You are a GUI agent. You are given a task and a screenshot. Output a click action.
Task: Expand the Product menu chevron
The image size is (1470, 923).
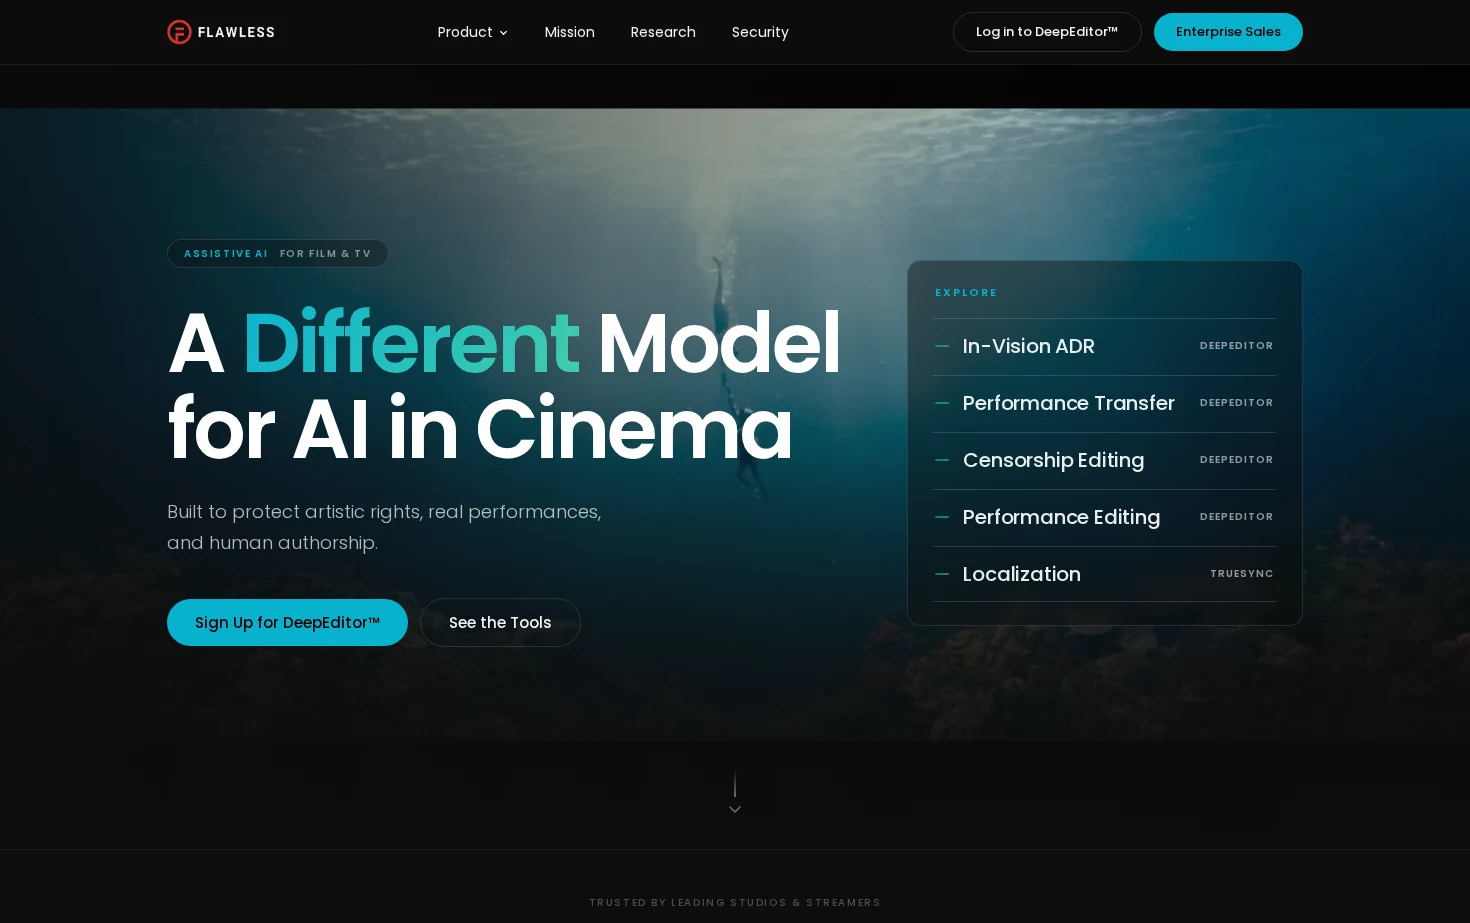pos(503,33)
